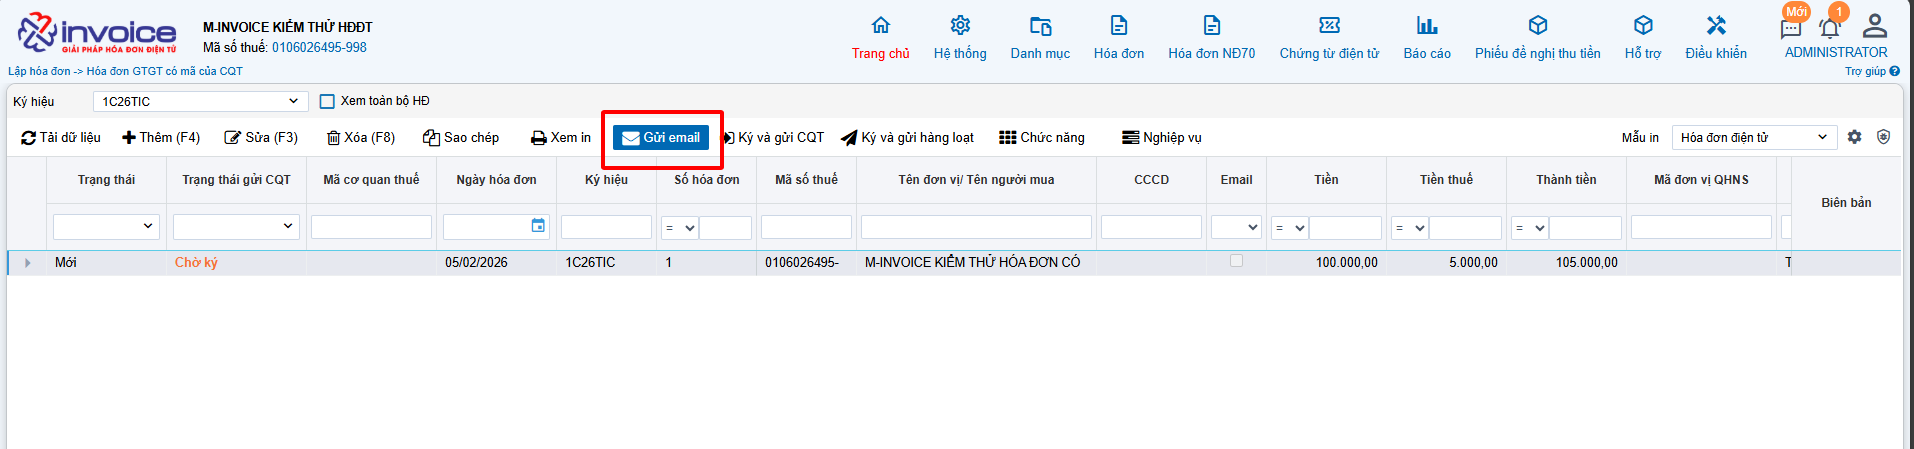Click the Tên đơn vị filter input field
Viewport: 1914px width, 449px height.
tap(975, 227)
